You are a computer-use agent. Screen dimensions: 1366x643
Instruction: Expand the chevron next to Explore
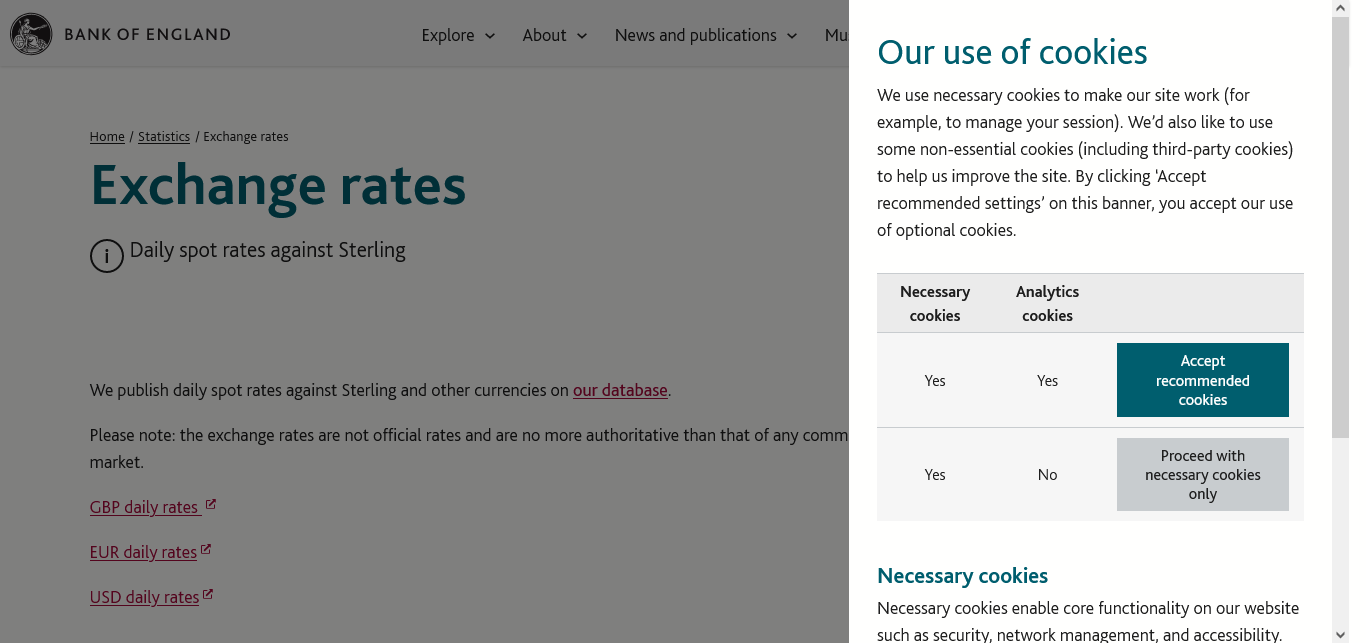tap(490, 36)
